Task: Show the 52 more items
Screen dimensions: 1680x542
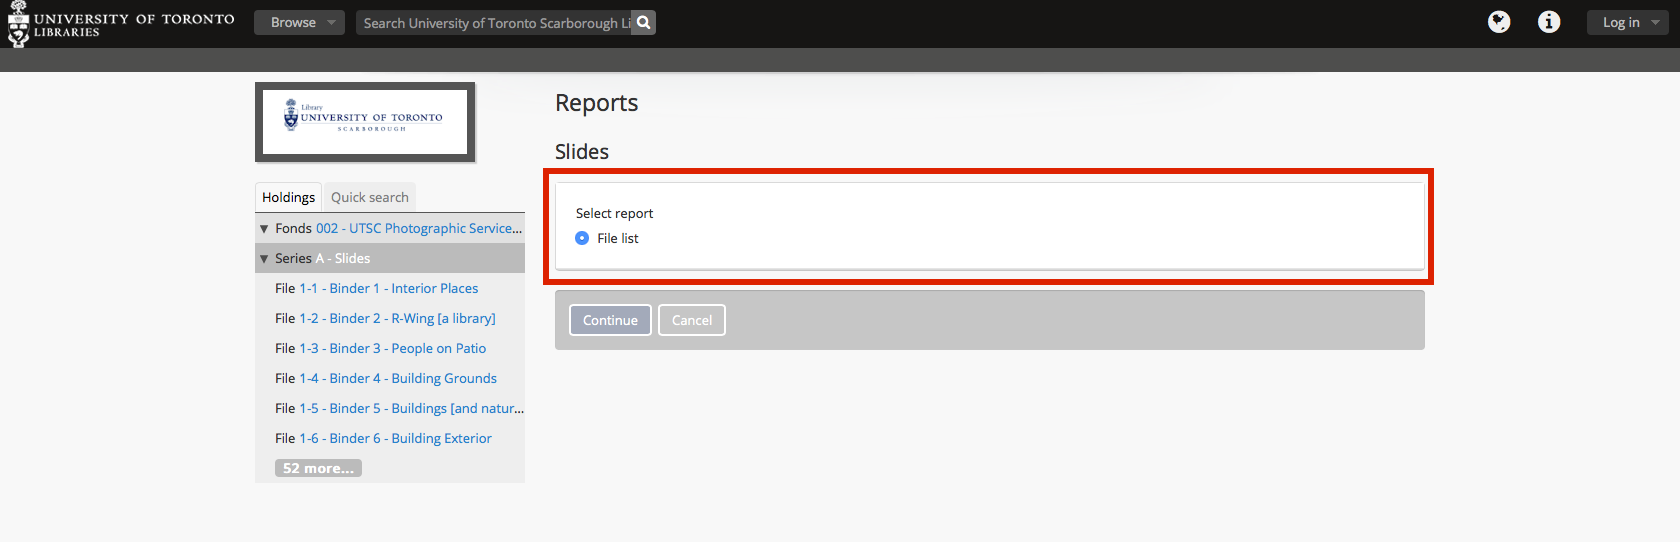Action: 318,468
